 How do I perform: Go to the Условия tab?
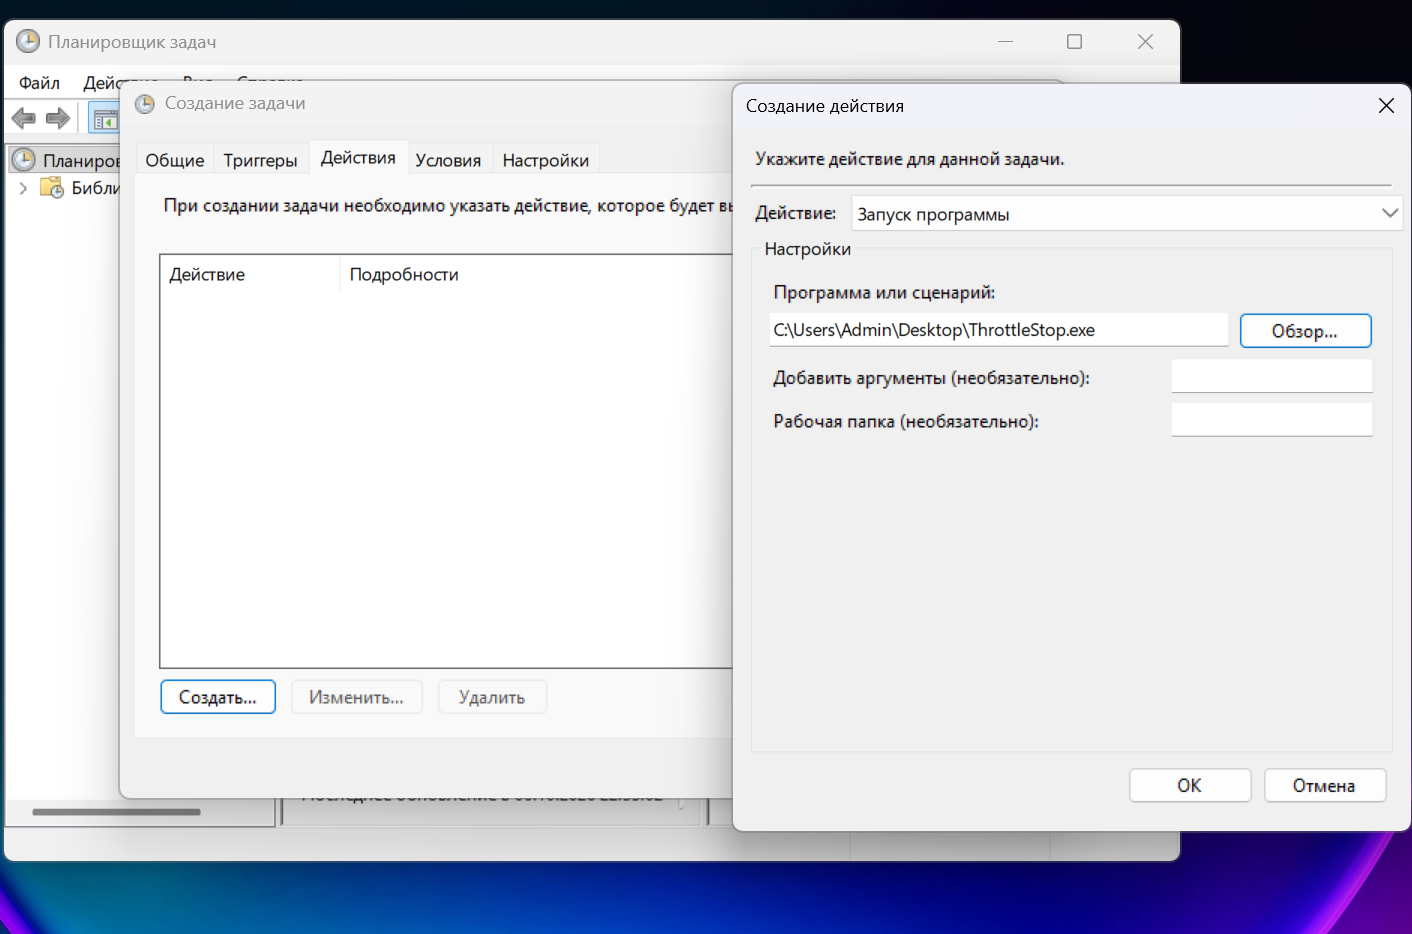click(x=448, y=160)
